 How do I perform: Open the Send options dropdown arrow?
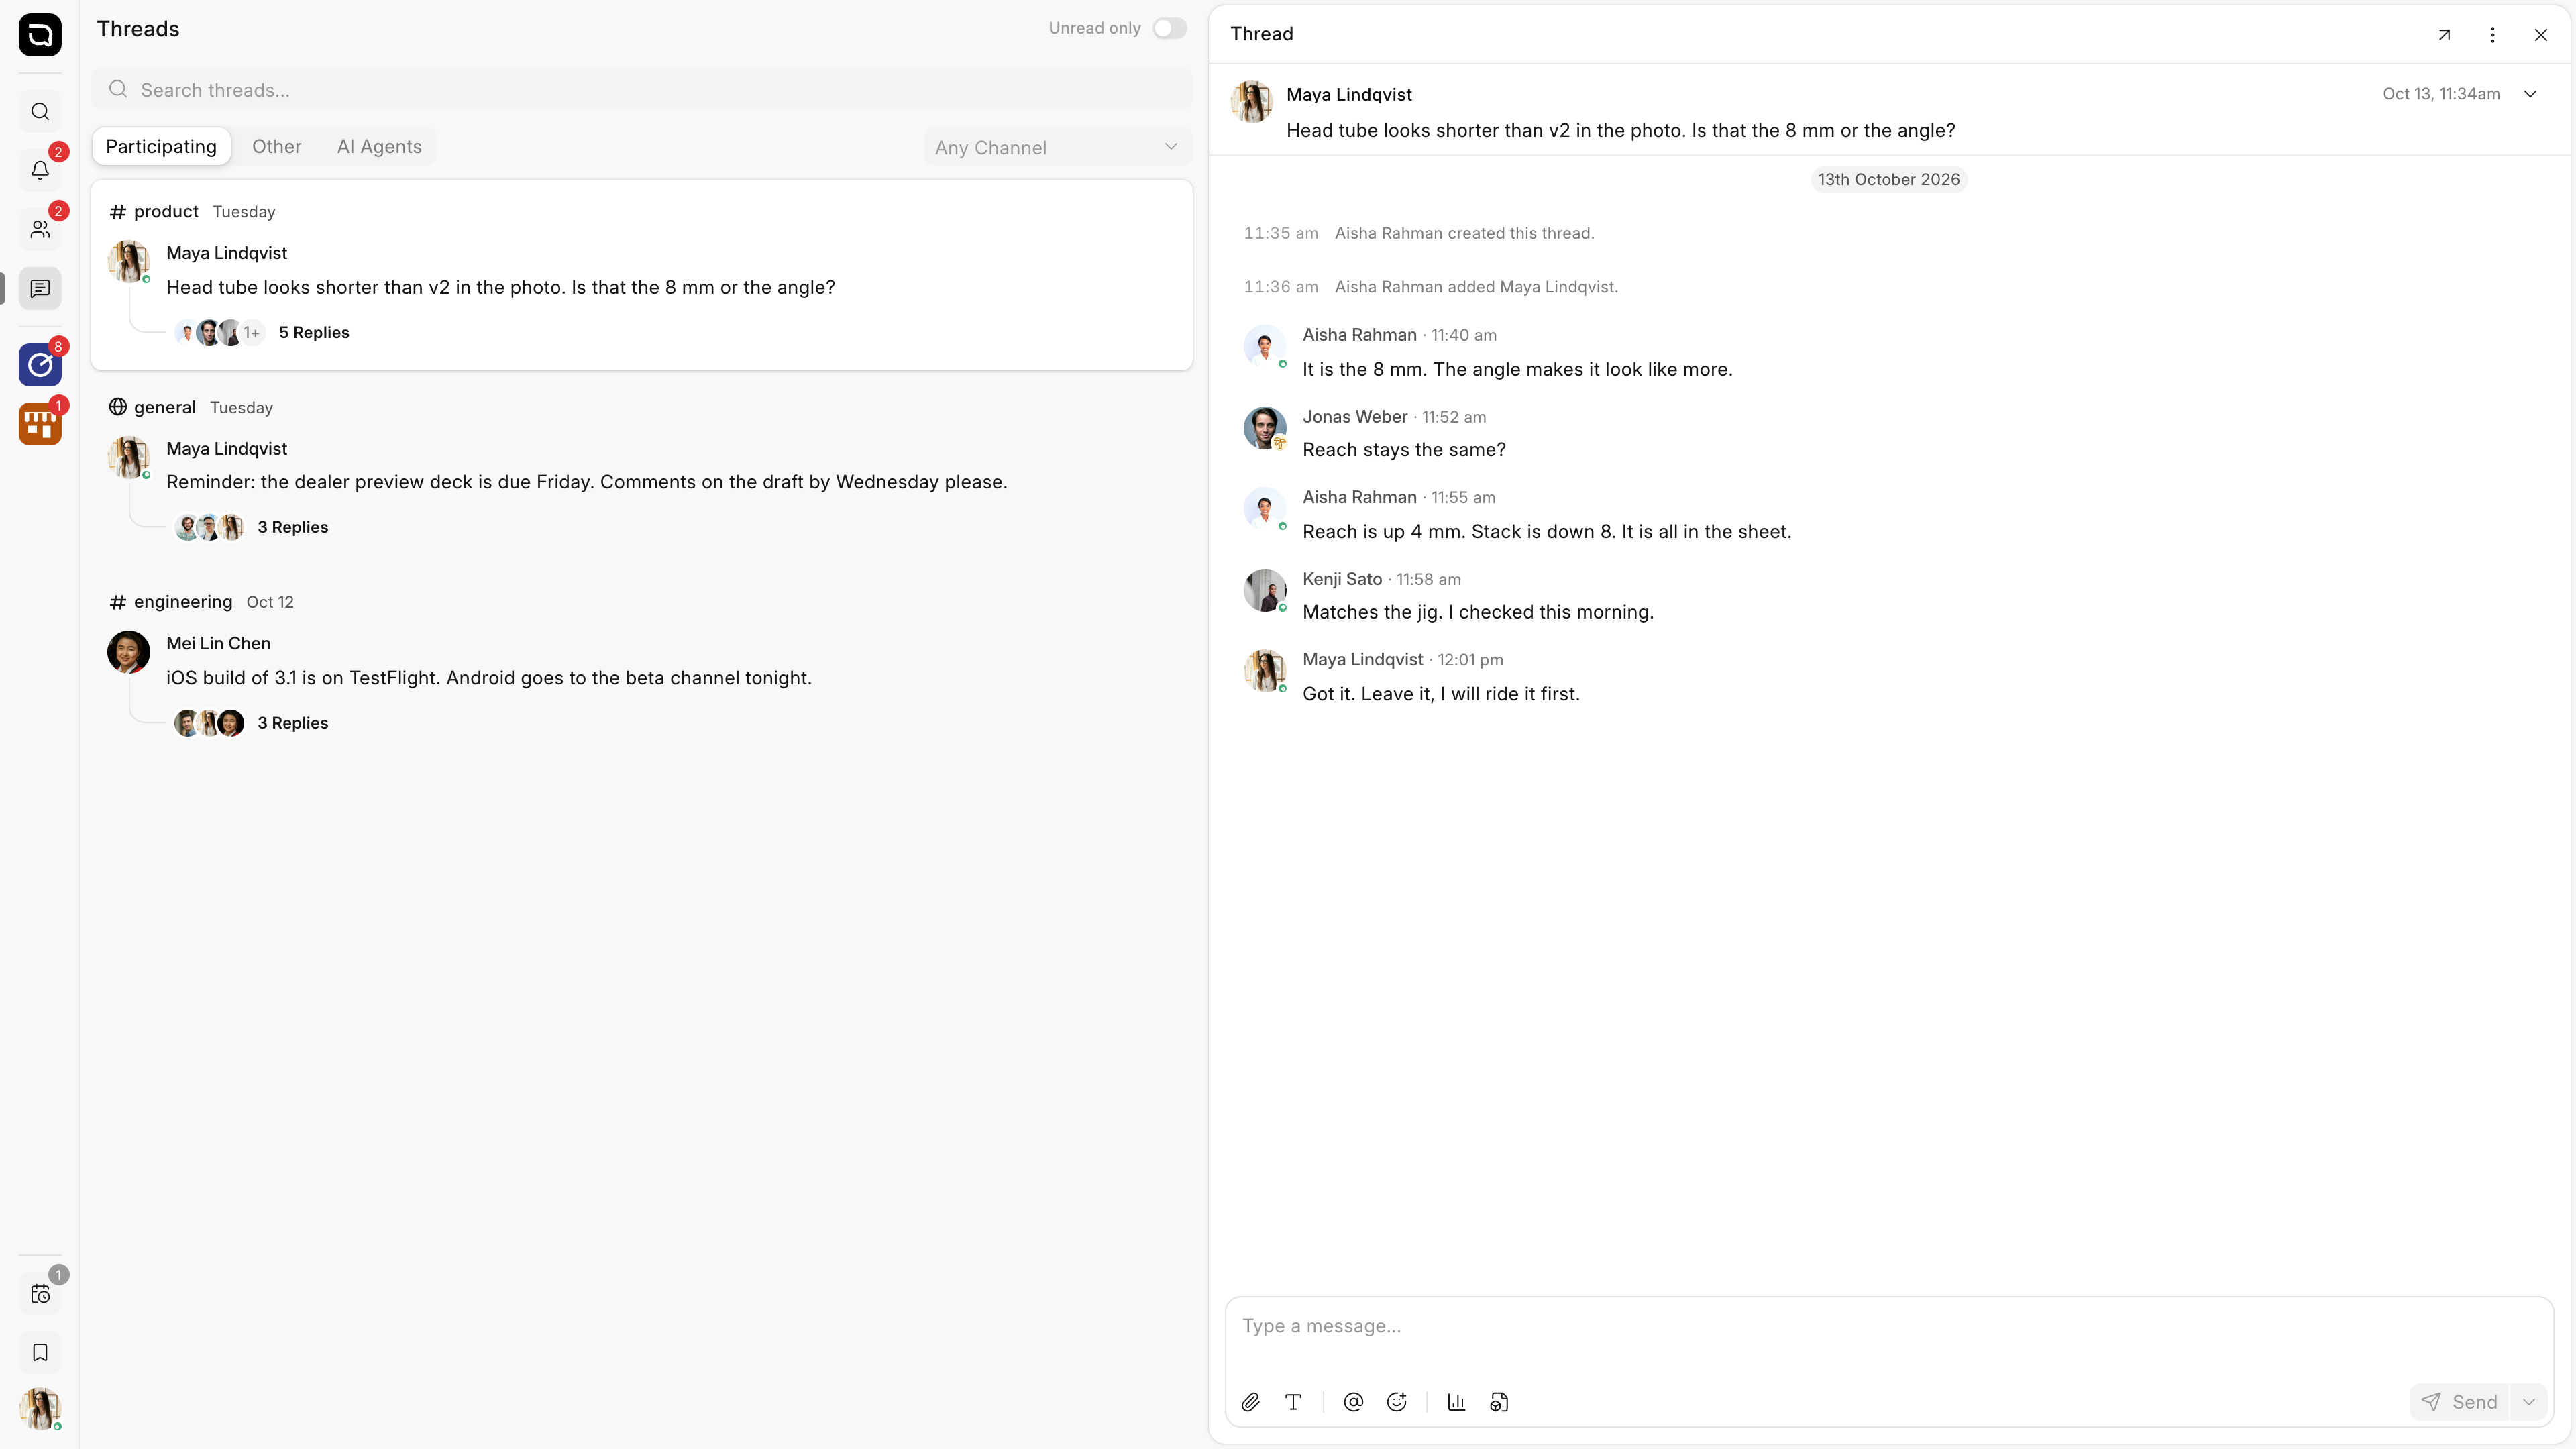(2529, 1402)
